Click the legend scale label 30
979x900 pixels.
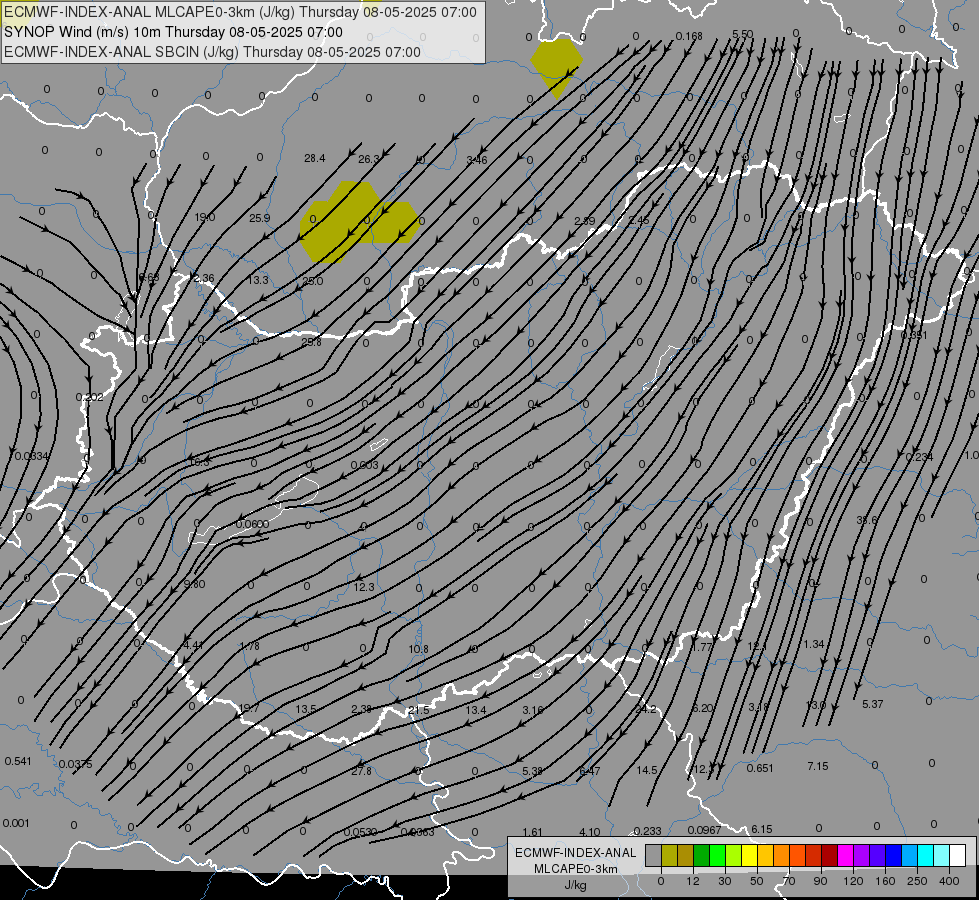(724, 881)
